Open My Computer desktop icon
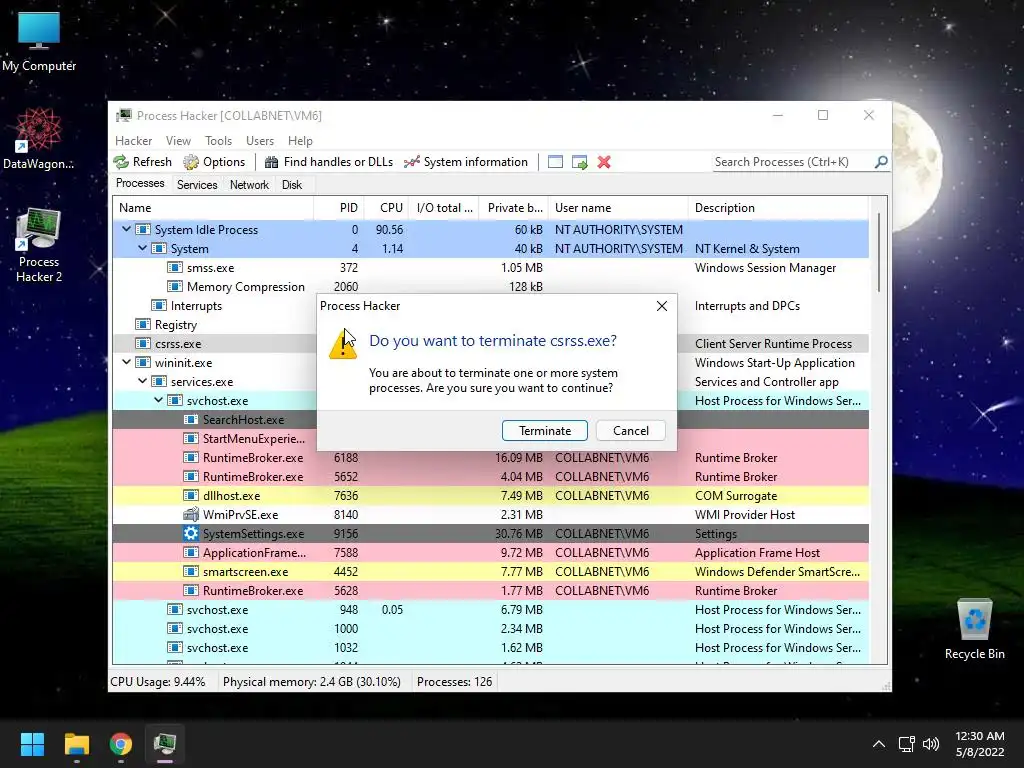This screenshot has width=1024, height=768. (x=39, y=42)
